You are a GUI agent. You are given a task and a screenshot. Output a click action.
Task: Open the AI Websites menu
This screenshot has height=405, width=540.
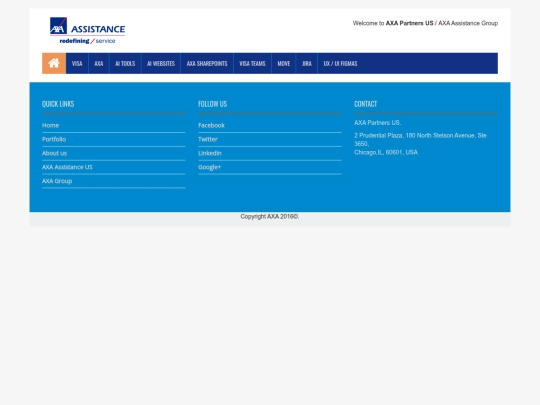161,63
